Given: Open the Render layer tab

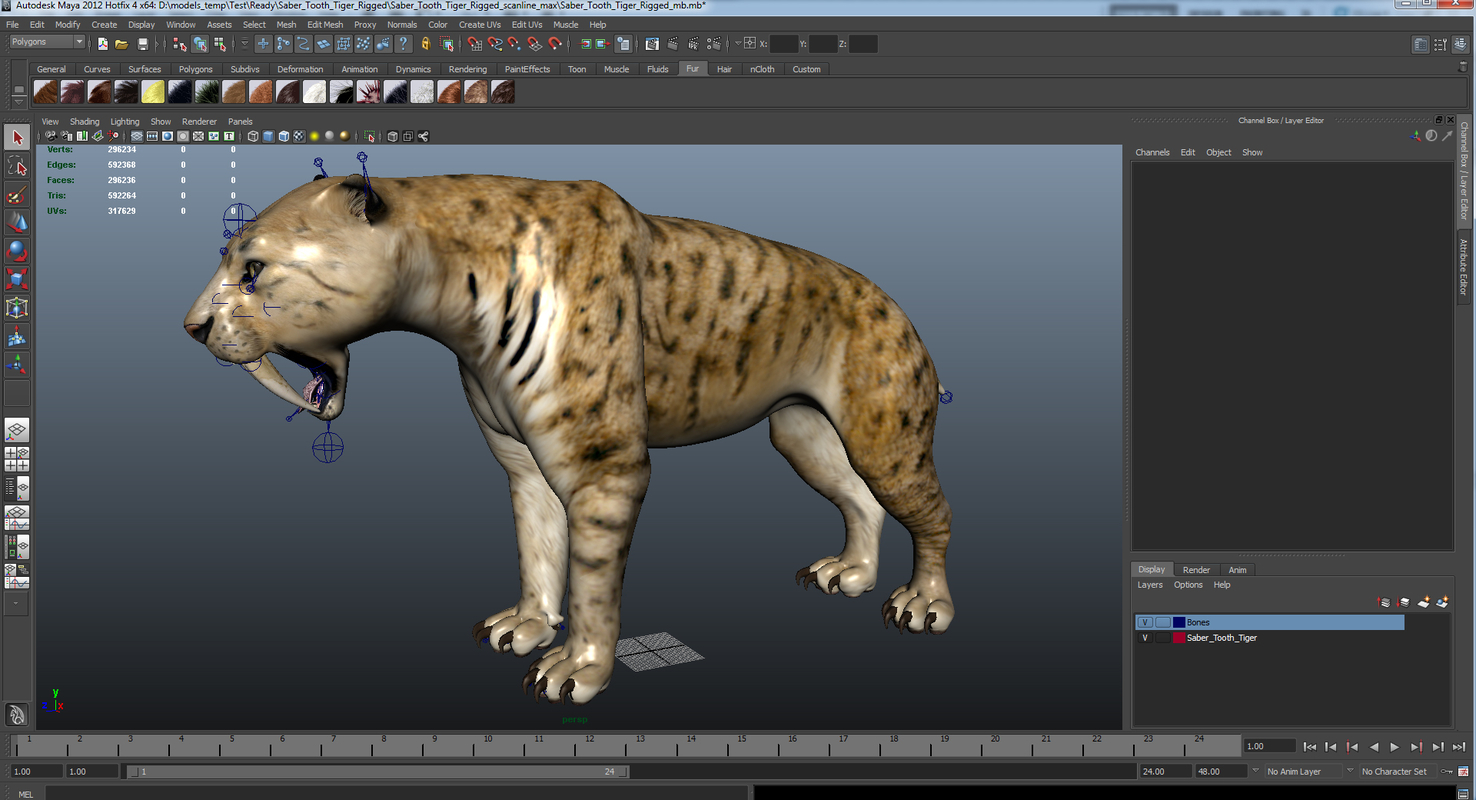Looking at the screenshot, I should pos(1196,570).
